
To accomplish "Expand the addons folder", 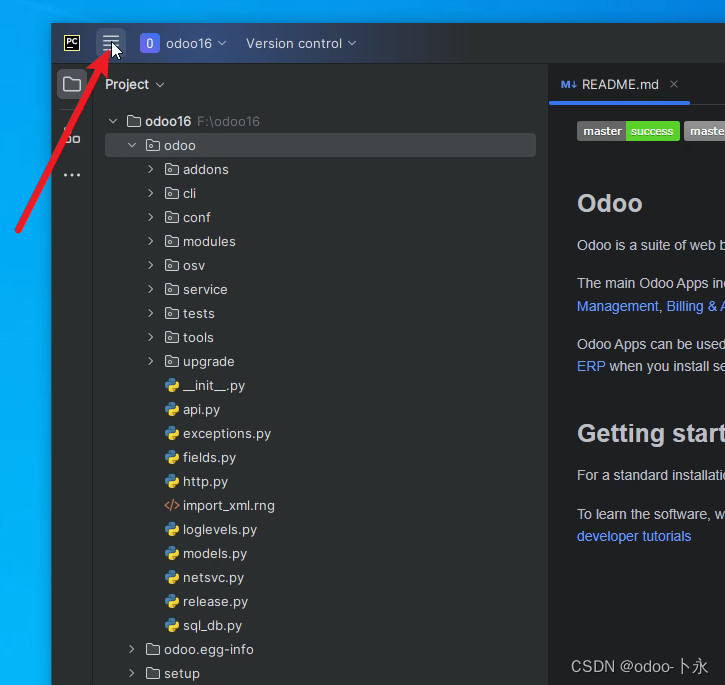I will (x=151, y=169).
